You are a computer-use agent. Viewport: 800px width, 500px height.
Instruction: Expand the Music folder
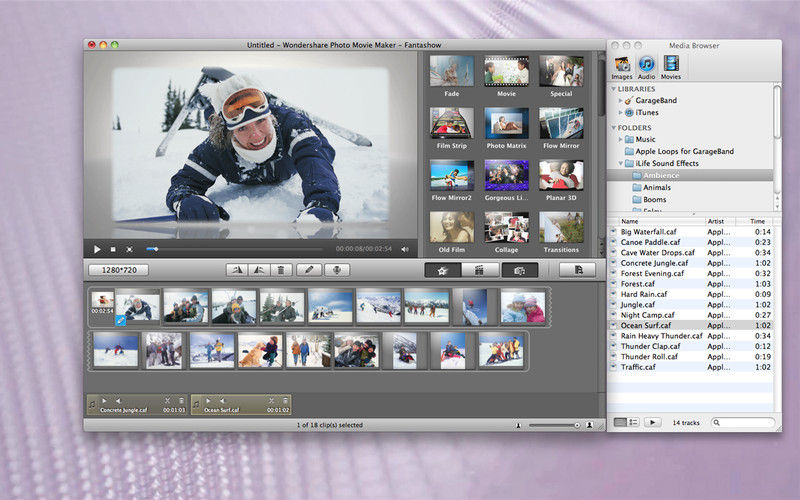[x=620, y=139]
